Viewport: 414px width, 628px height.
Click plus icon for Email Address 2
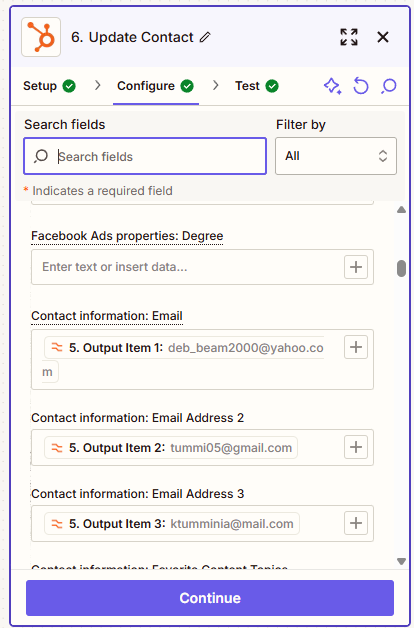tap(356, 447)
